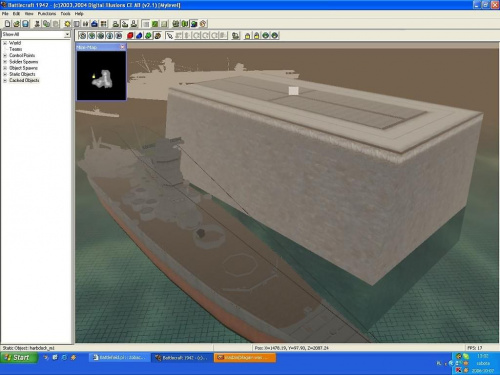Click the first yellow padlock icon
Image resolution: width=500 pixels, height=375 pixels.
pos(248,36)
